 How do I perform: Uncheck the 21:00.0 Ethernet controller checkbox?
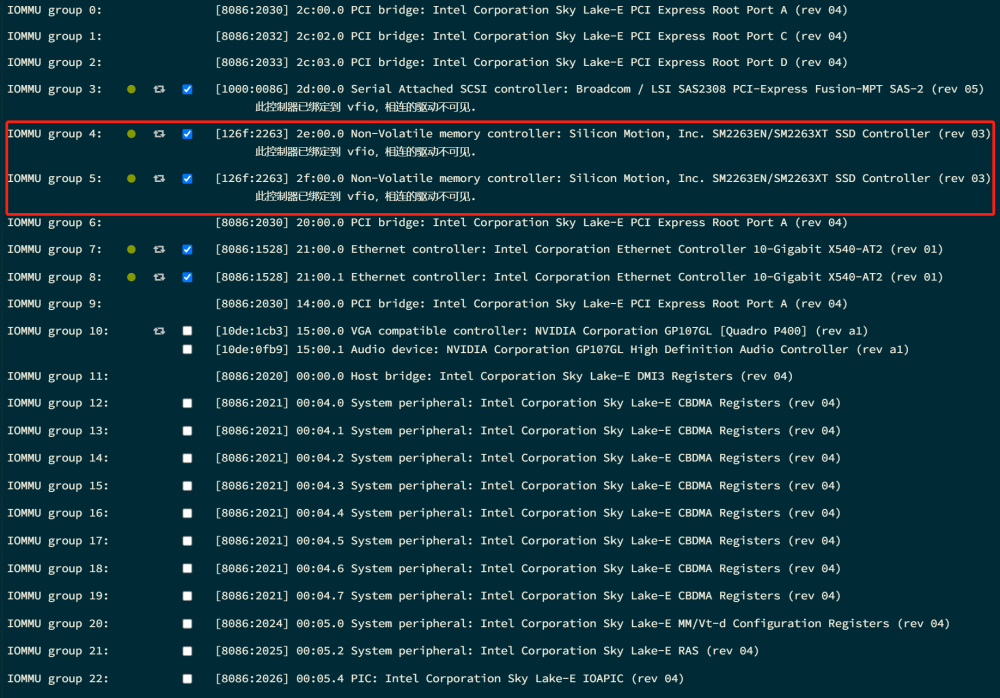188,249
